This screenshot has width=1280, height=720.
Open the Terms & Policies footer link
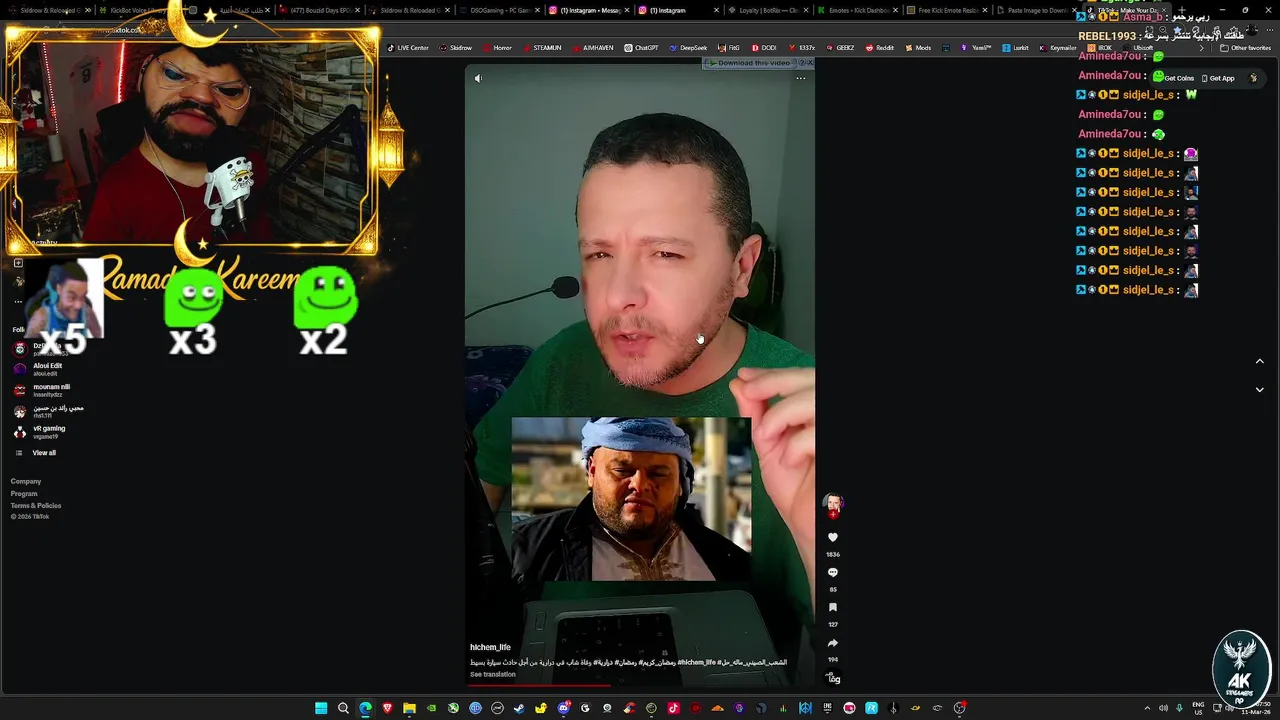pos(36,505)
